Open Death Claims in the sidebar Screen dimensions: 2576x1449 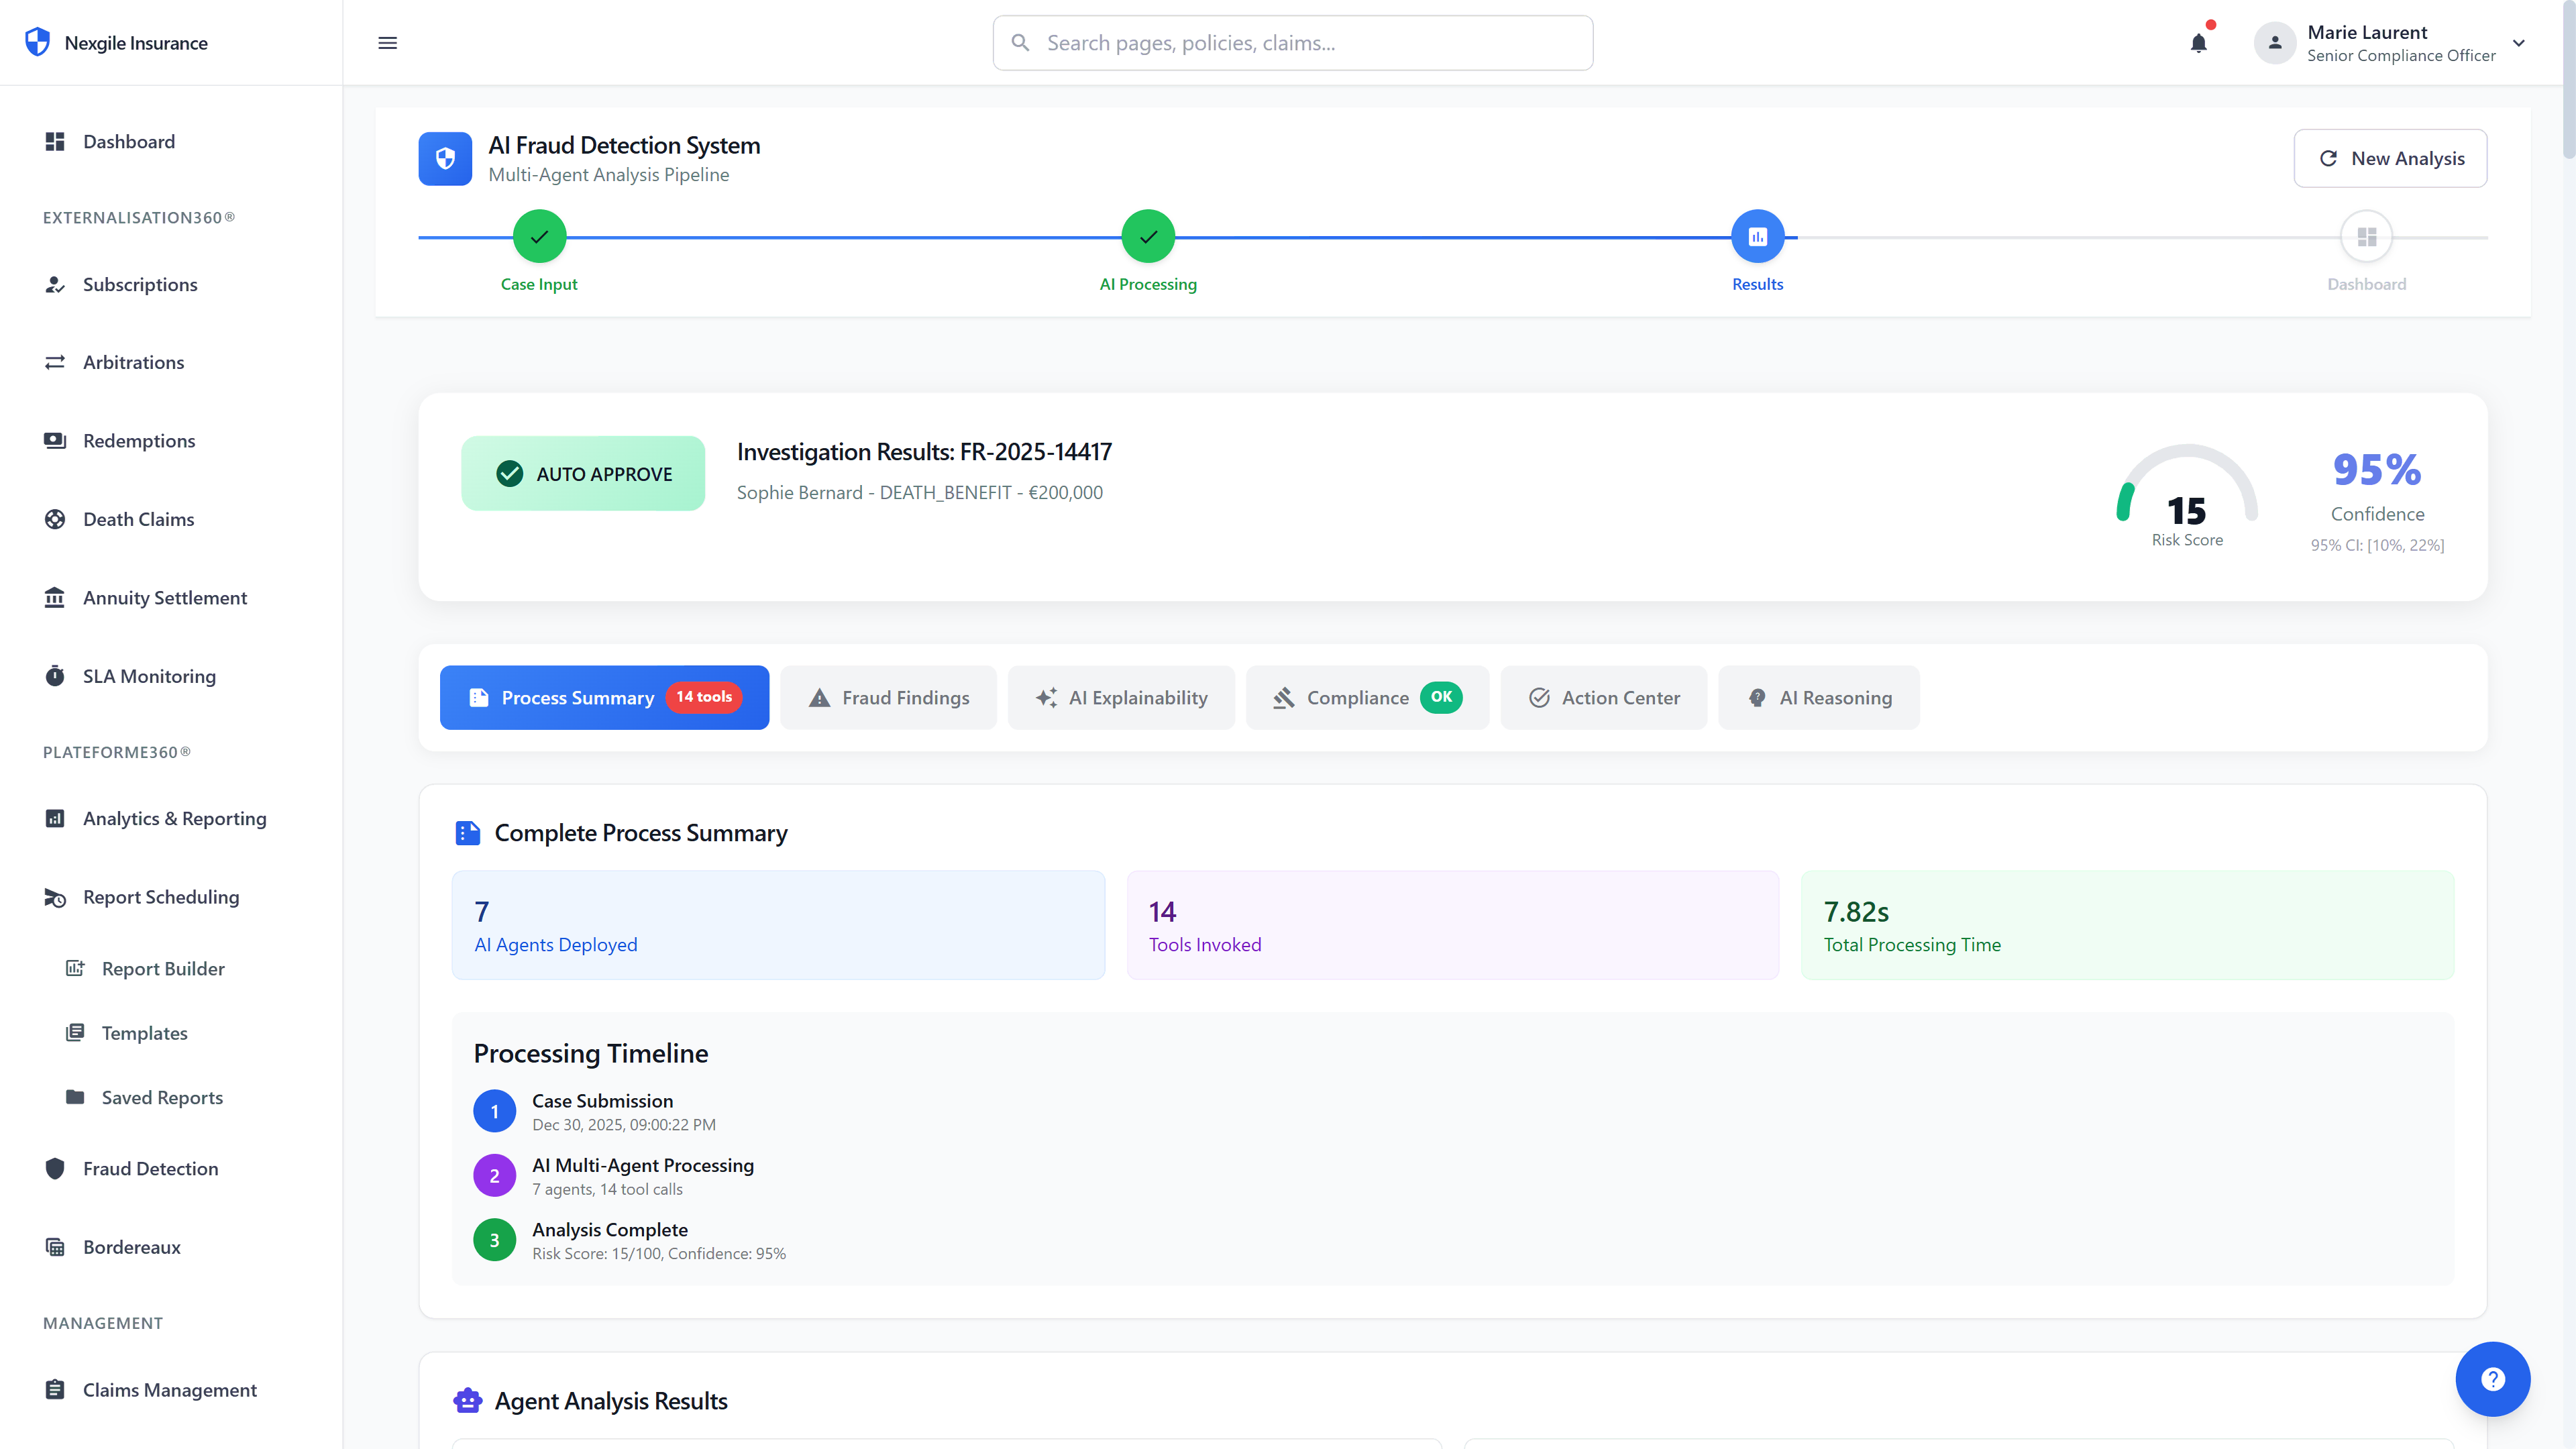[x=138, y=519]
